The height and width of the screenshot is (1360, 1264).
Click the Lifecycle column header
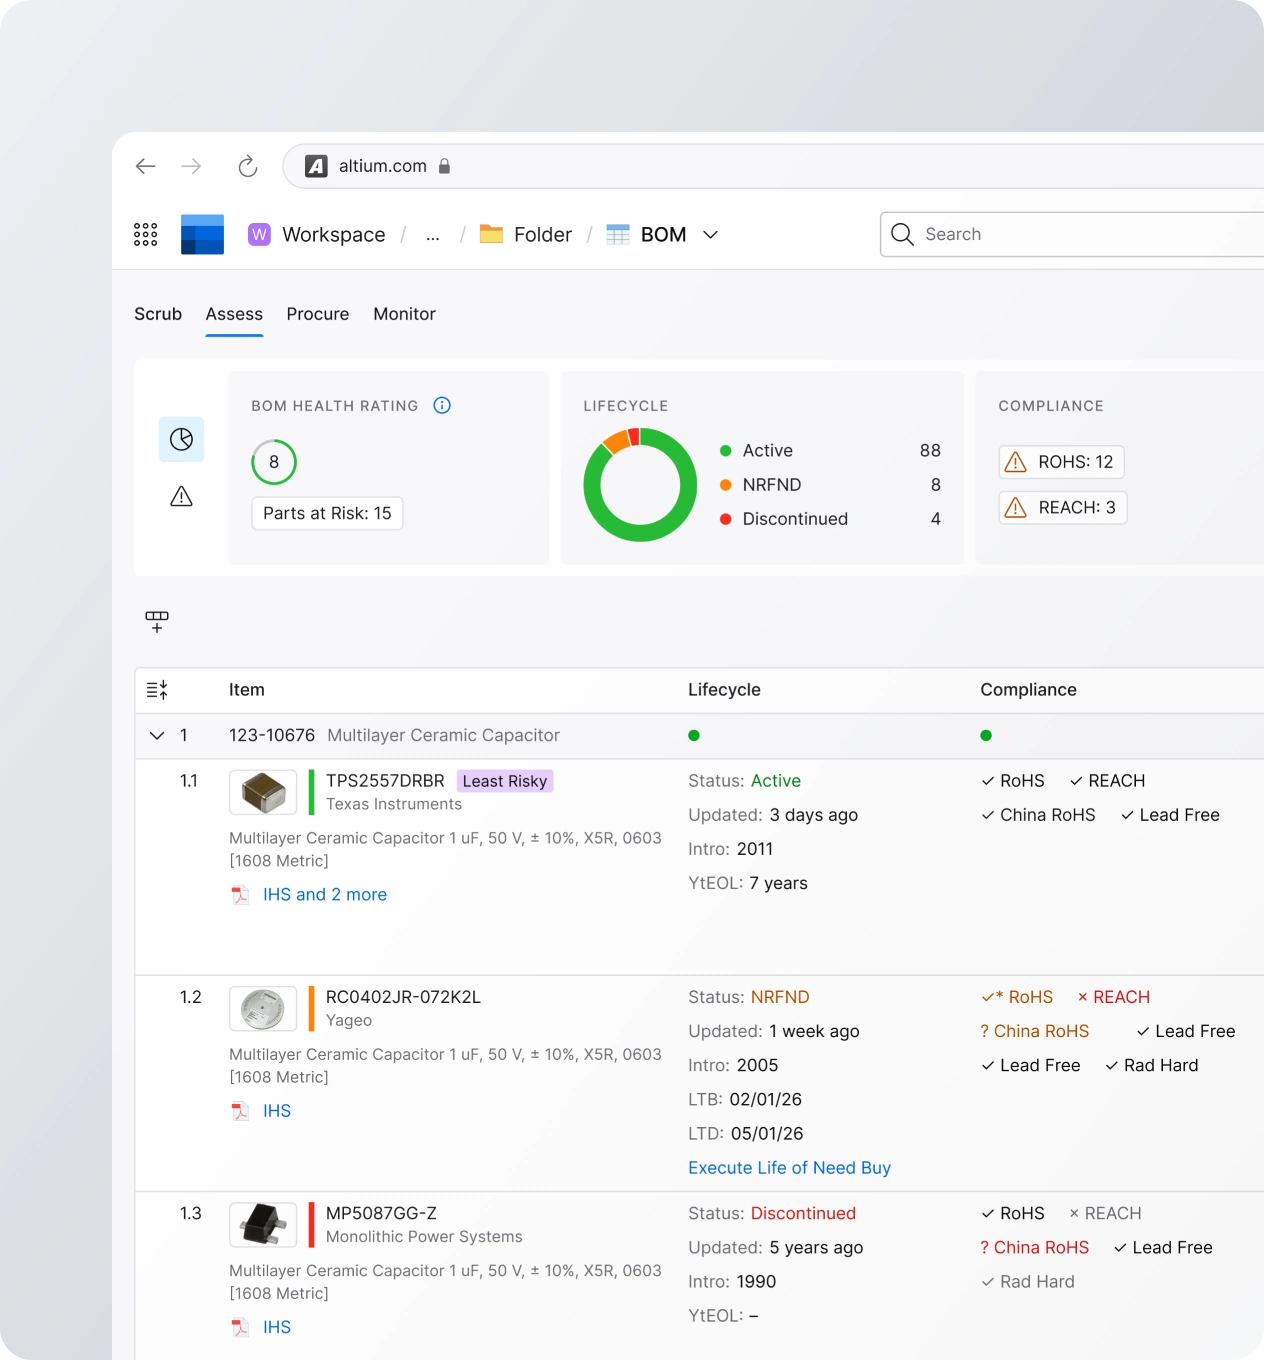point(724,690)
